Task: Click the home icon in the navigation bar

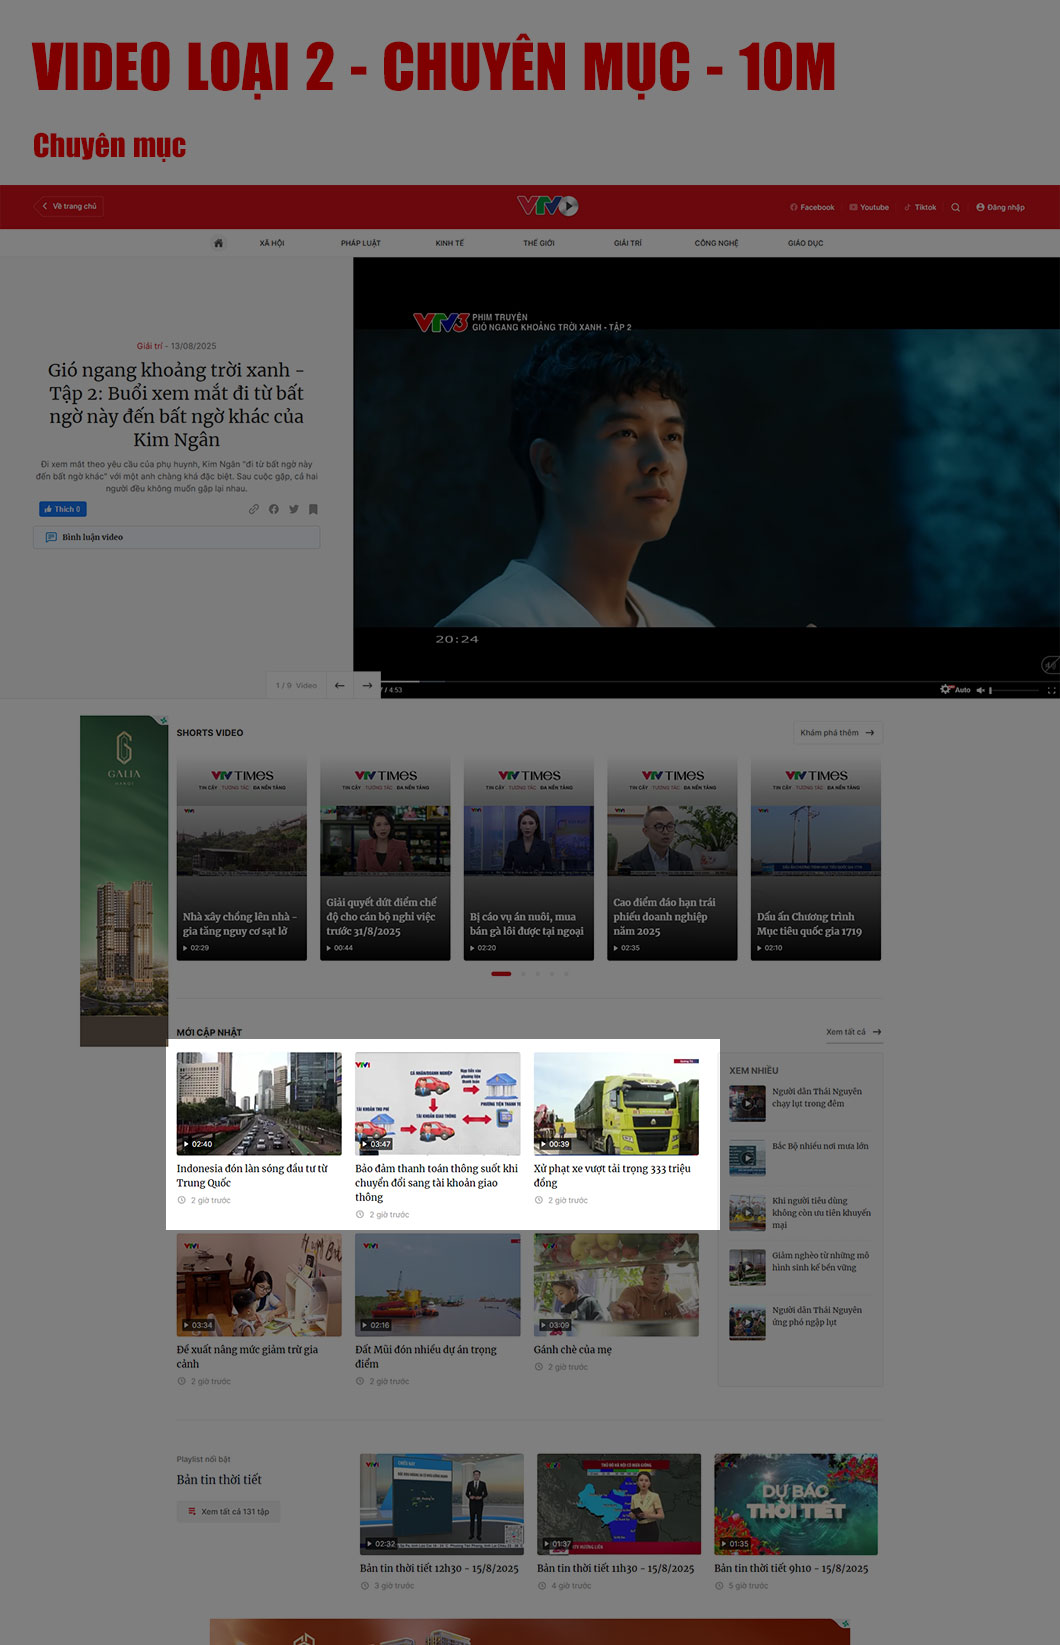Action: (218, 243)
